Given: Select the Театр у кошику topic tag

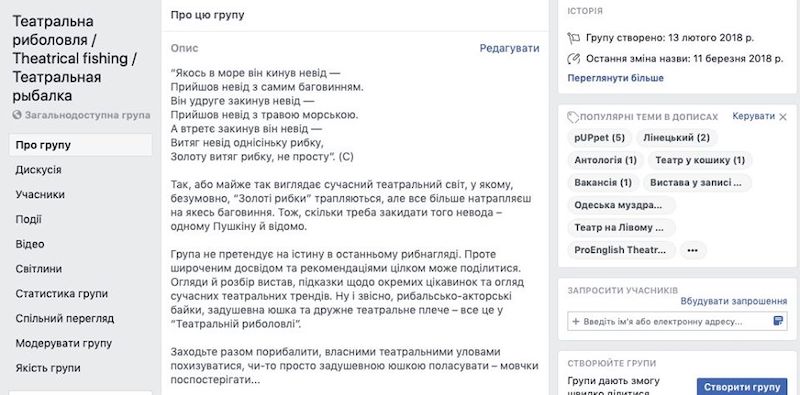Looking at the screenshot, I should coord(700,160).
